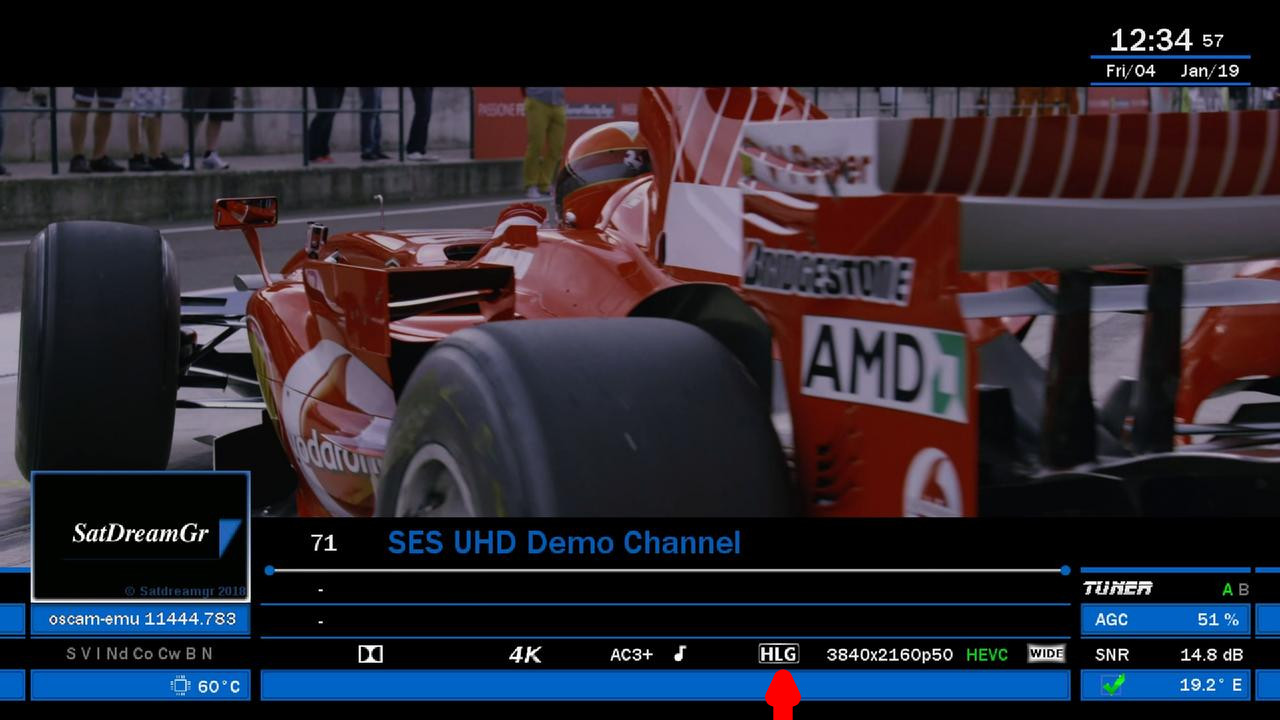The height and width of the screenshot is (720, 1280).
Task: Click the green checkmark lock icon
Action: click(1113, 685)
